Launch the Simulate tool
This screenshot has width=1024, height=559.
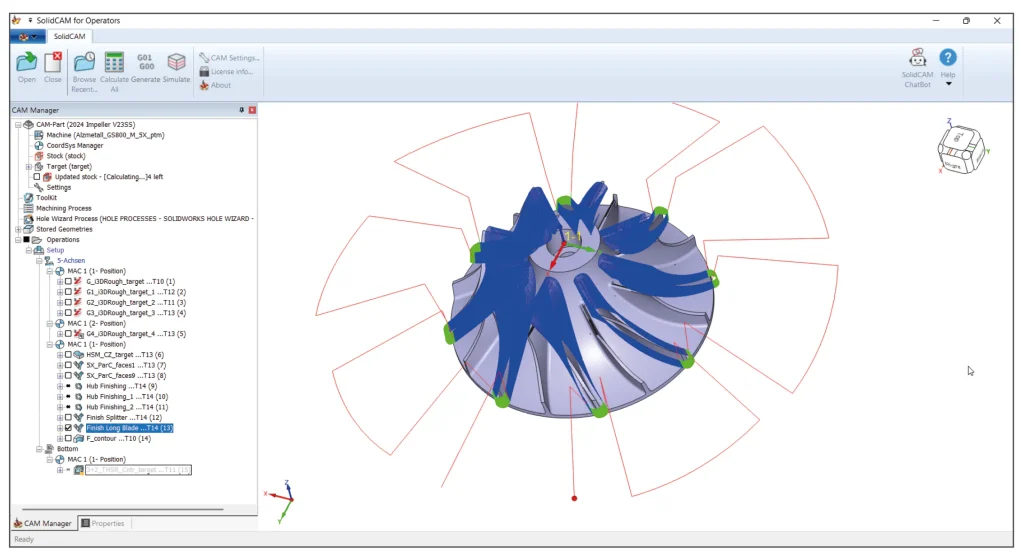pyautogui.click(x=176, y=63)
